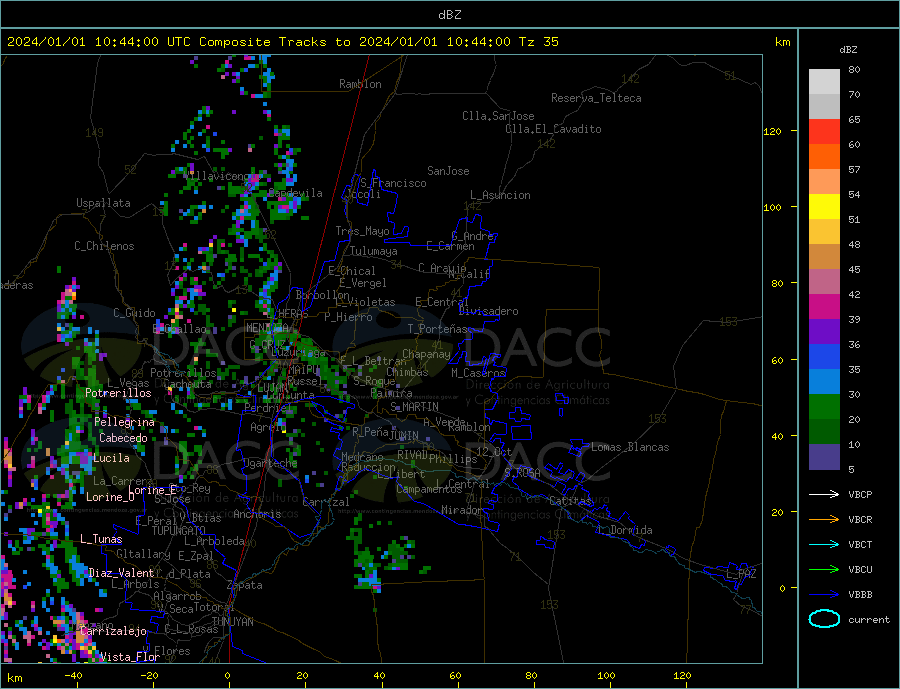
Task: Click the L_PAZ map label
Action: [x=742, y=574]
